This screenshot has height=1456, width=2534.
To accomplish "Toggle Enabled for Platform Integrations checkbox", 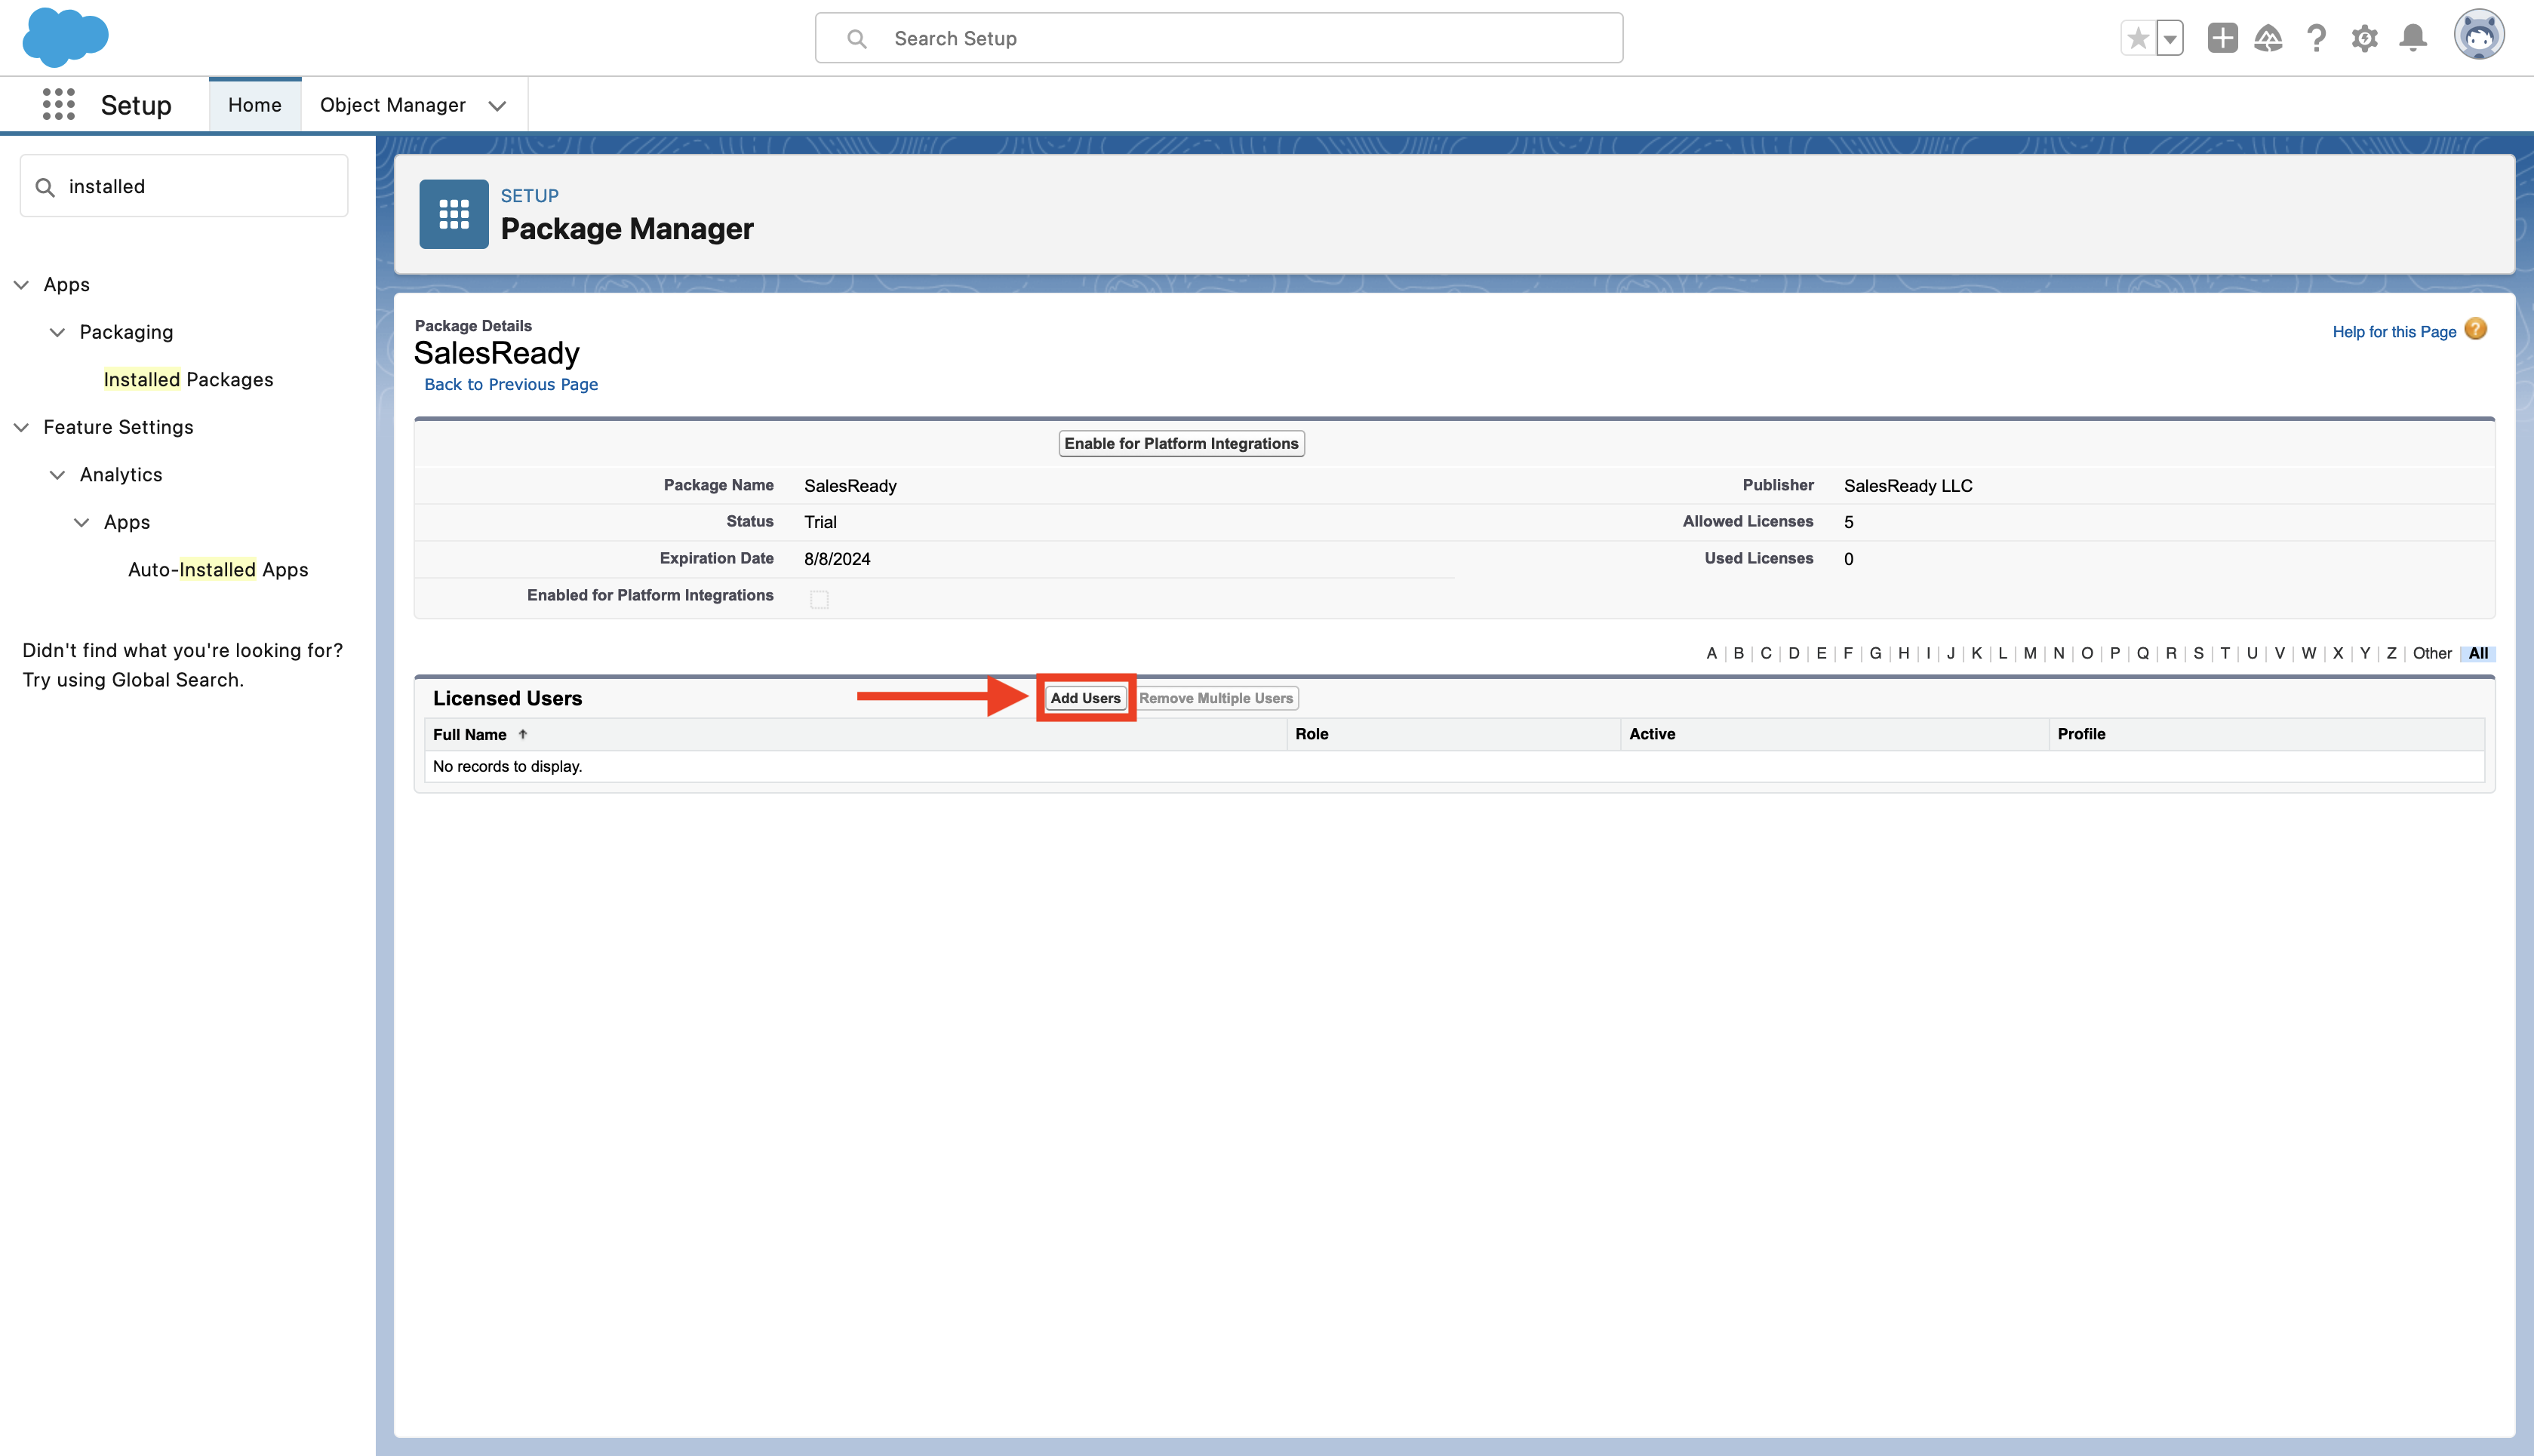I will click(x=819, y=599).
